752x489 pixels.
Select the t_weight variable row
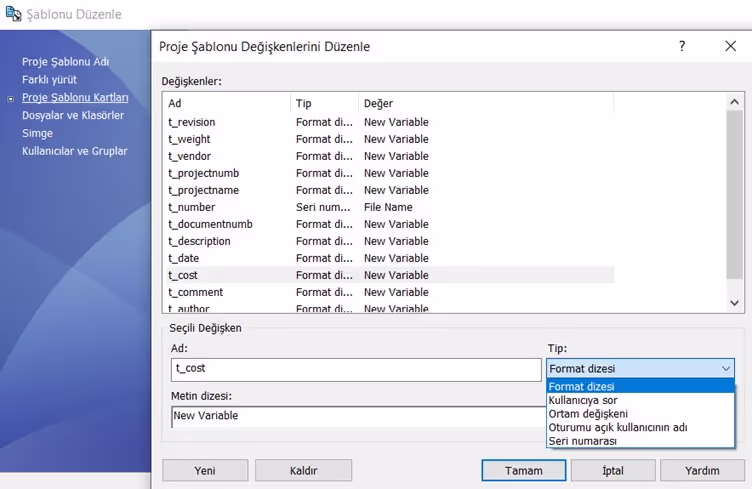[389, 139]
